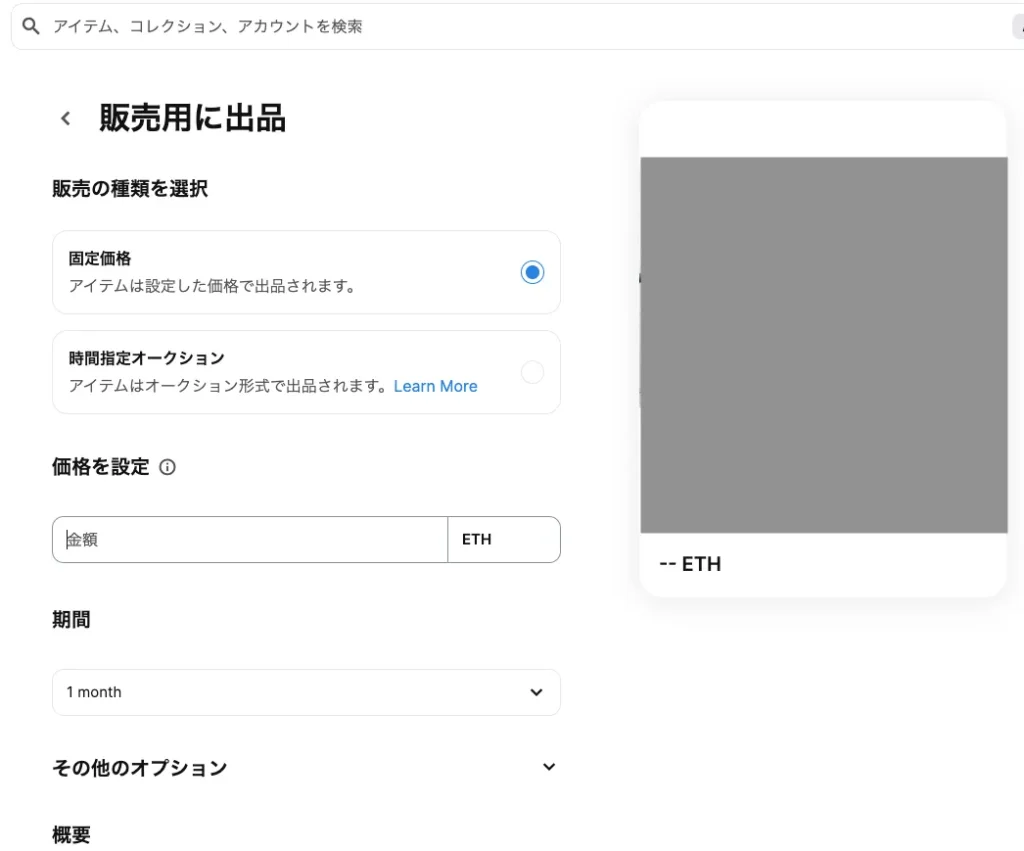Click the -- ETH price in preview card

click(x=690, y=564)
